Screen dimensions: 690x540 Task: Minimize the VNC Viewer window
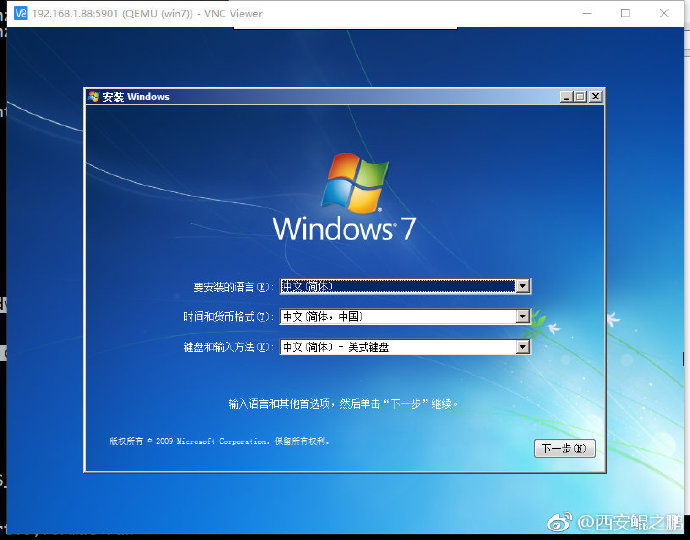(587, 13)
